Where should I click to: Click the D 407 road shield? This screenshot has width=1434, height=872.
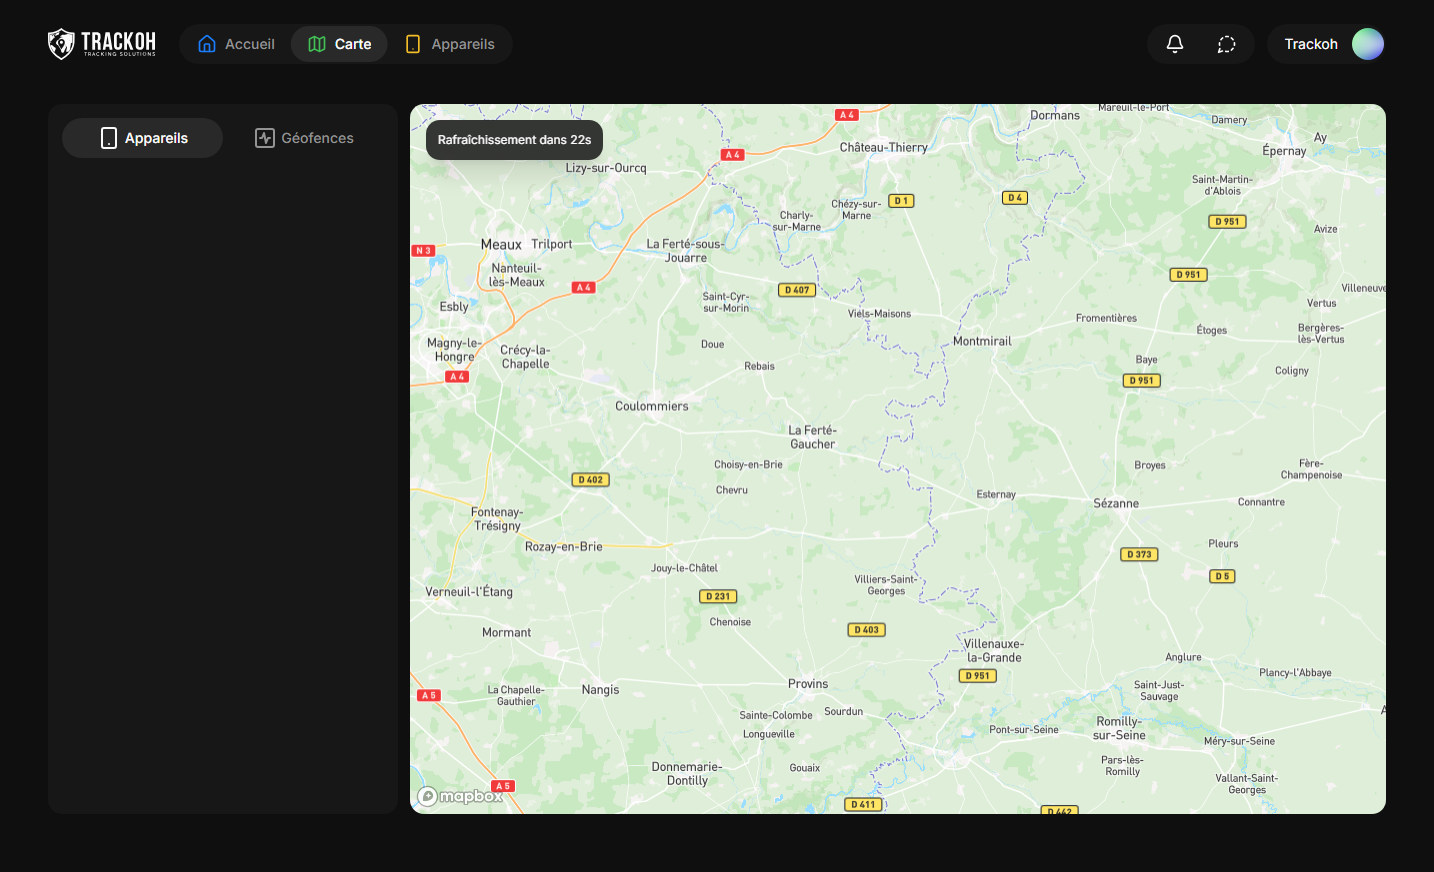[797, 290]
